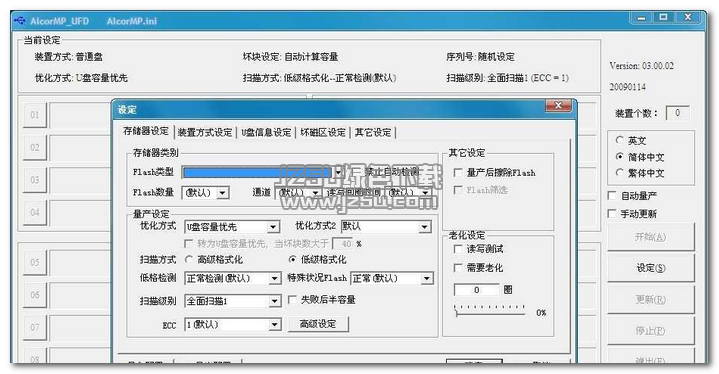Click the 序列号: 随机设定 text

pos(480,57)
